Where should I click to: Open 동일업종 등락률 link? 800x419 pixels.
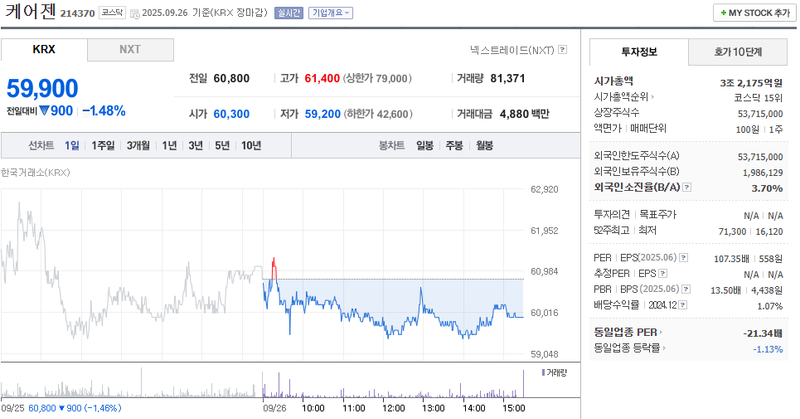pyautogui.click(x=630, y=348)
